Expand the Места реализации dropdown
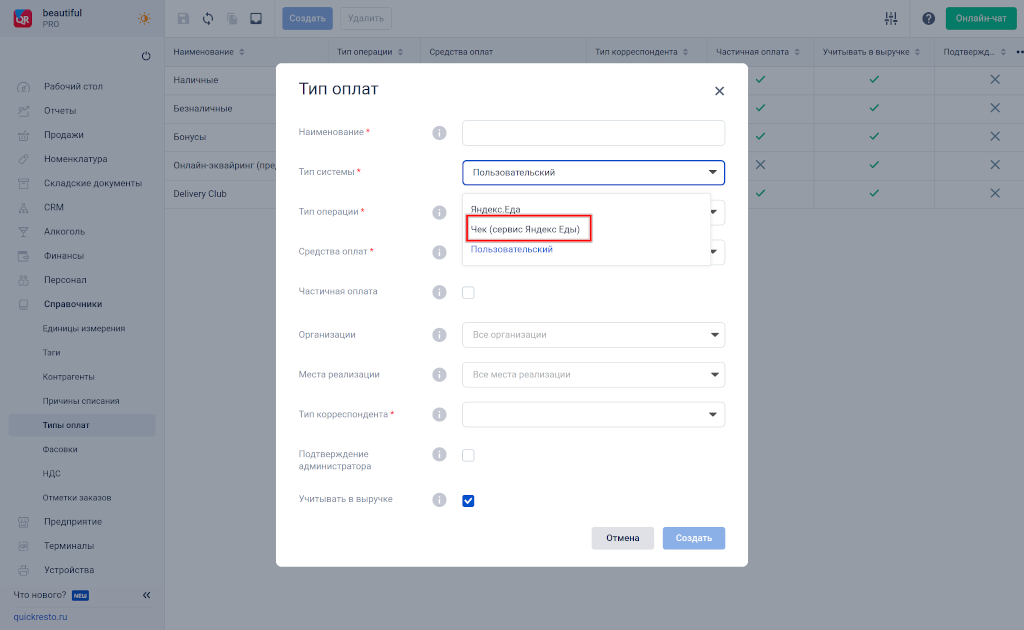 (x=593, y=374)
